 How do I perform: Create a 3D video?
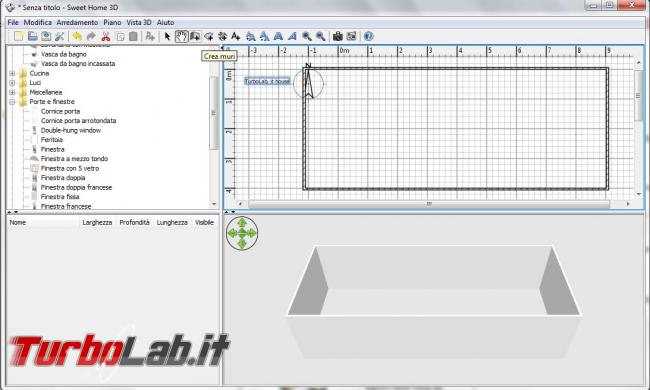pos(352,36)
